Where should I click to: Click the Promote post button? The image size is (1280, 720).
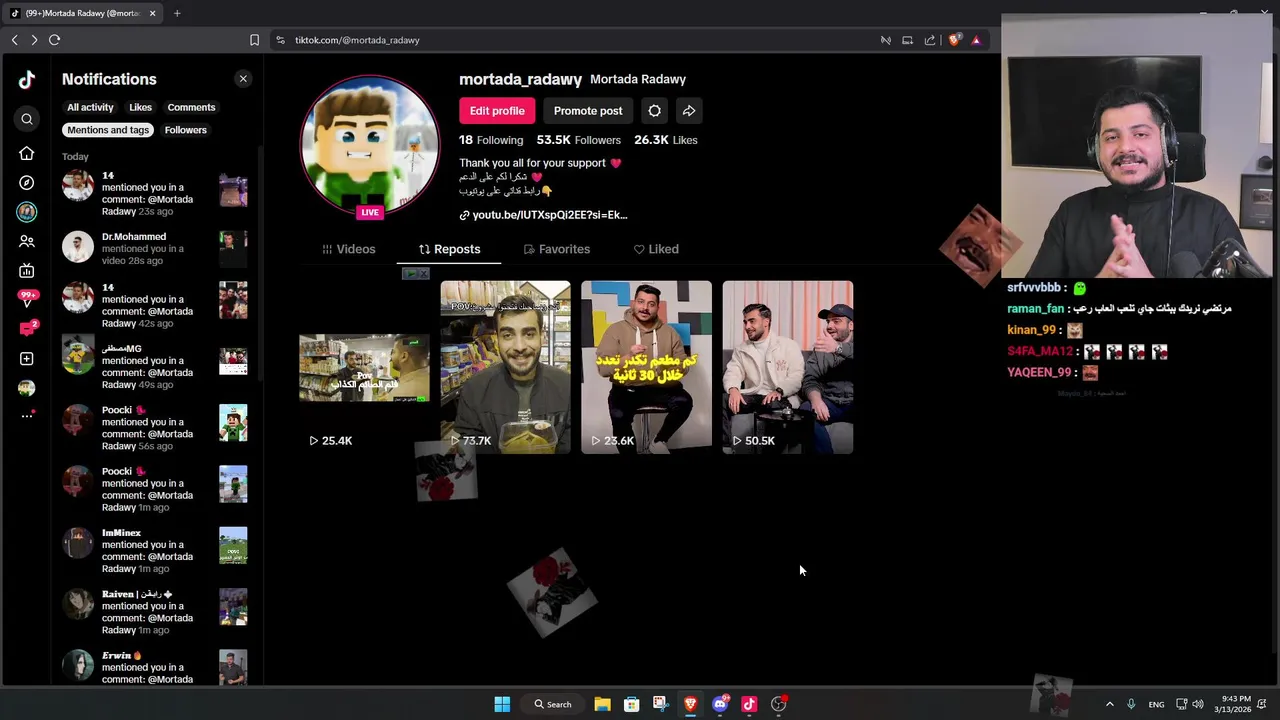coord(588,111)
